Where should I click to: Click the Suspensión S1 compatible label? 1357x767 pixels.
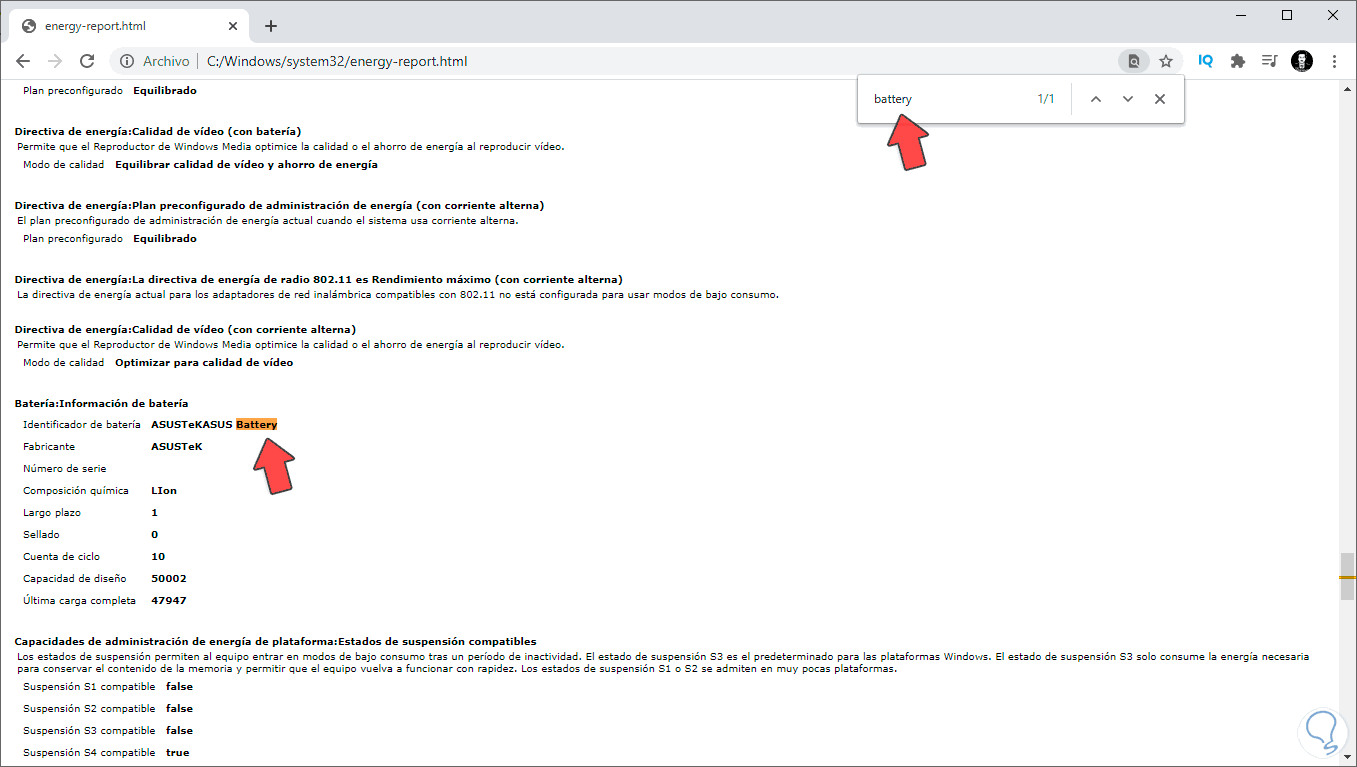[x=89, y=687]
